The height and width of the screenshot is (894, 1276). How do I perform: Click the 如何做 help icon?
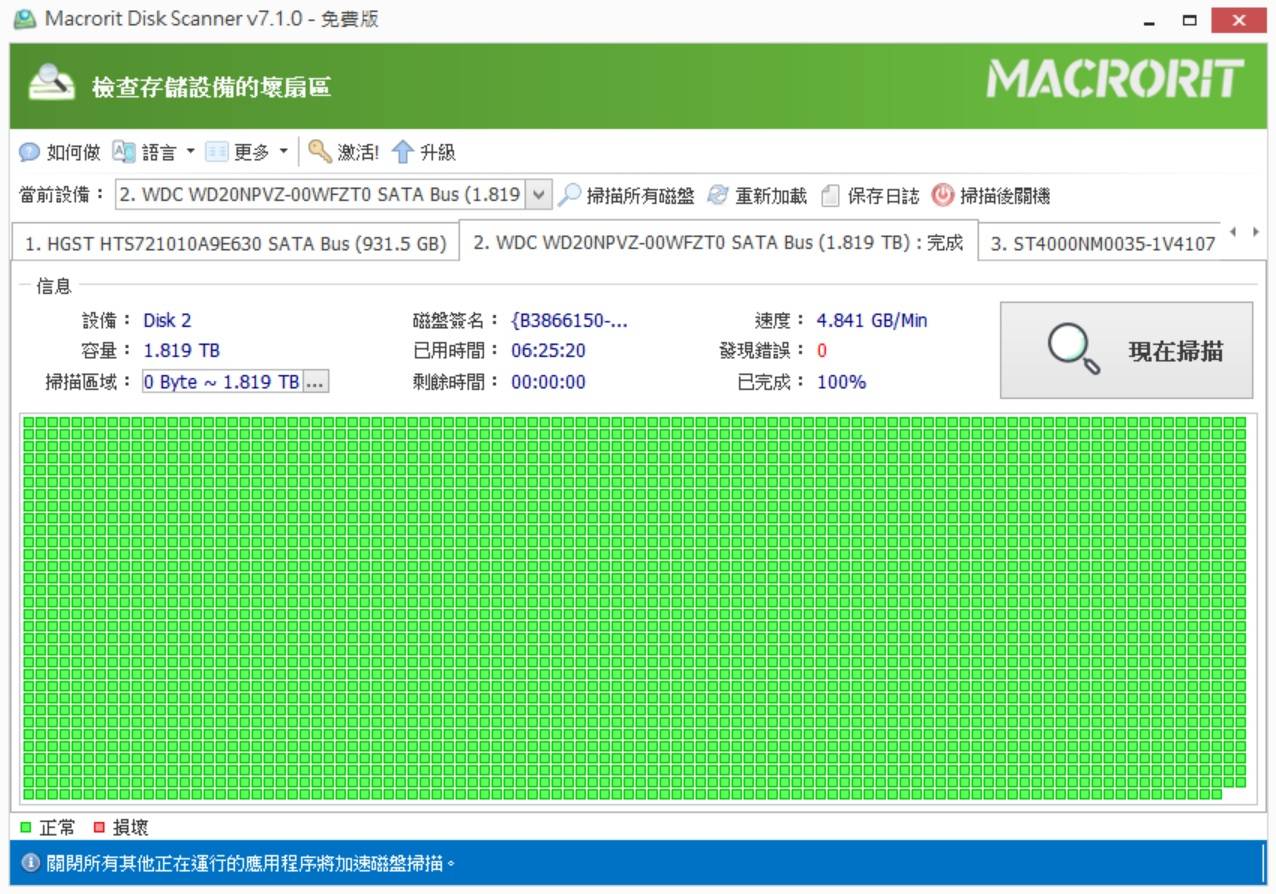click(x=30, y=152)
